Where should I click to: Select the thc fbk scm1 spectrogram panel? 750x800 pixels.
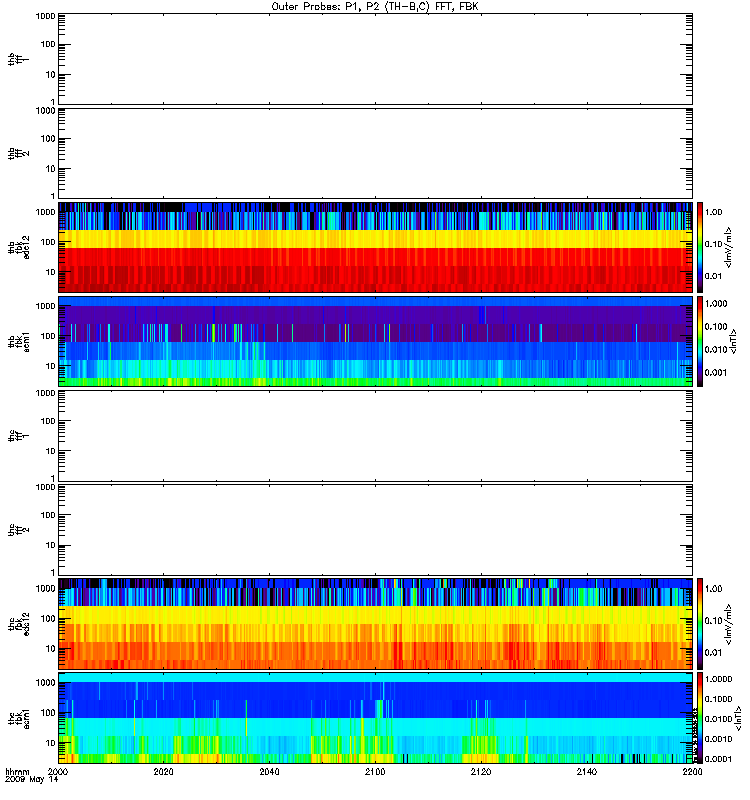376,718
